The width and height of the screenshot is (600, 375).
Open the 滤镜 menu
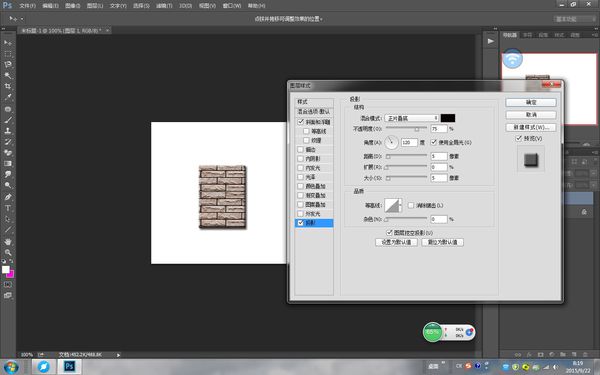pos(164,6)
